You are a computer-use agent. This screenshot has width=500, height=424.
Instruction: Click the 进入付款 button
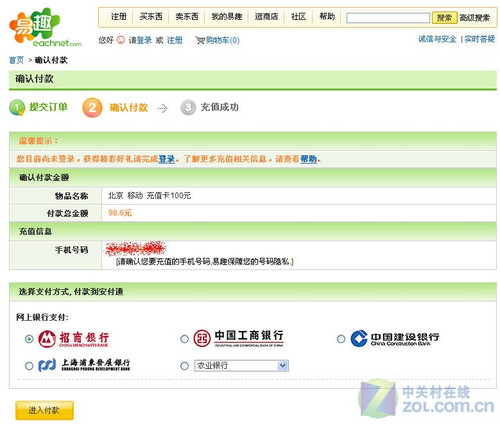pos(44,410)
